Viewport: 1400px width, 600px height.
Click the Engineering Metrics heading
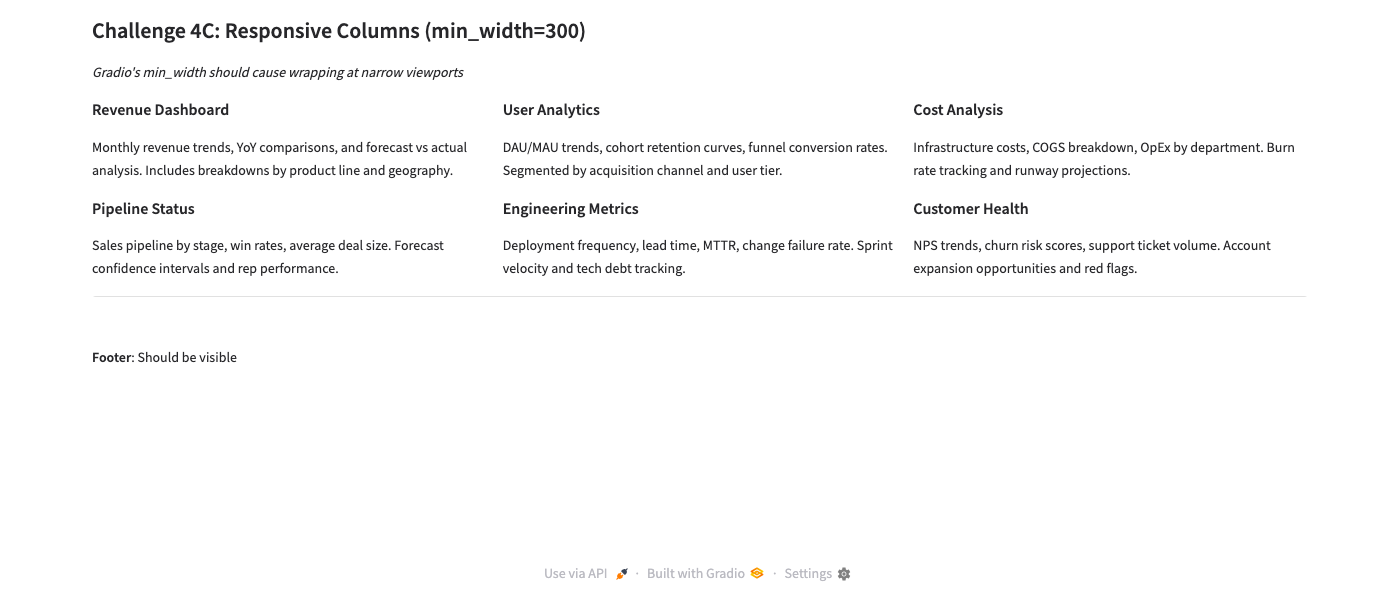pos(570,209)
